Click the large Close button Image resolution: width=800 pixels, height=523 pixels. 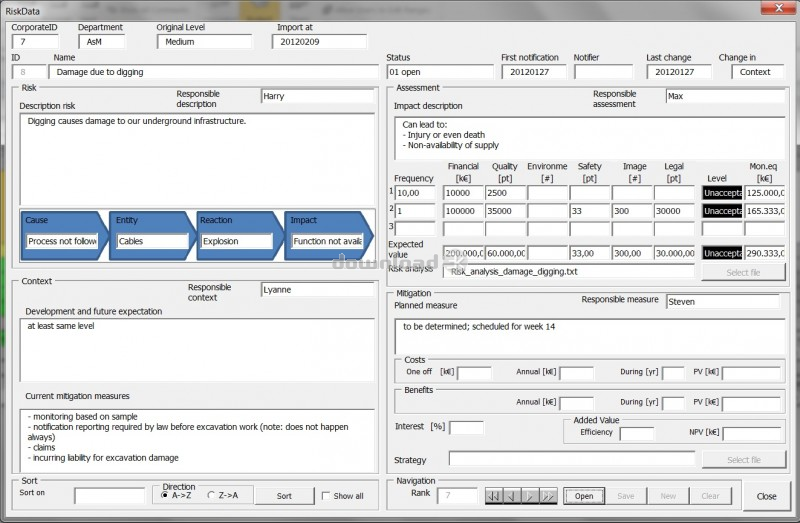click(x=766, y=496)
